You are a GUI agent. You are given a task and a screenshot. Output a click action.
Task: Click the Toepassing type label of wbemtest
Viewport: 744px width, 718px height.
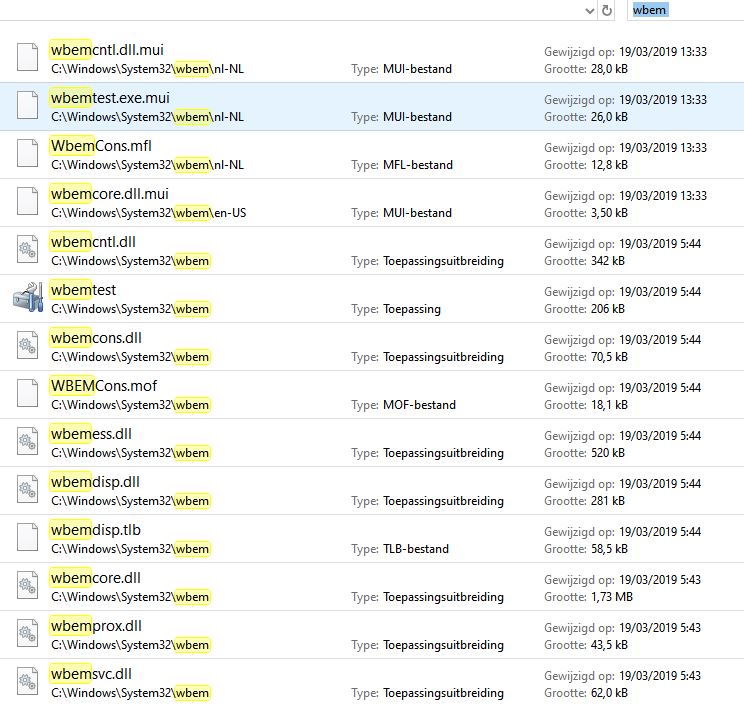point(411,309)
